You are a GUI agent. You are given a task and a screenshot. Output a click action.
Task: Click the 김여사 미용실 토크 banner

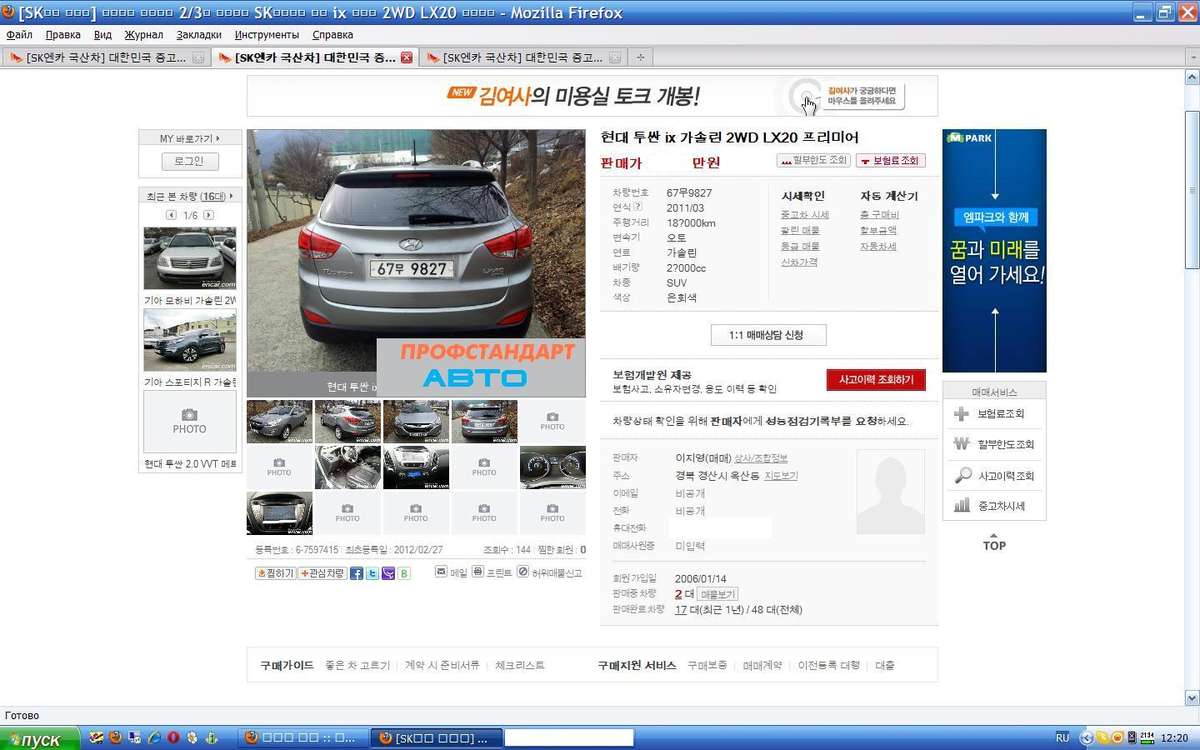pyautogui.click(x=592, y=96)
